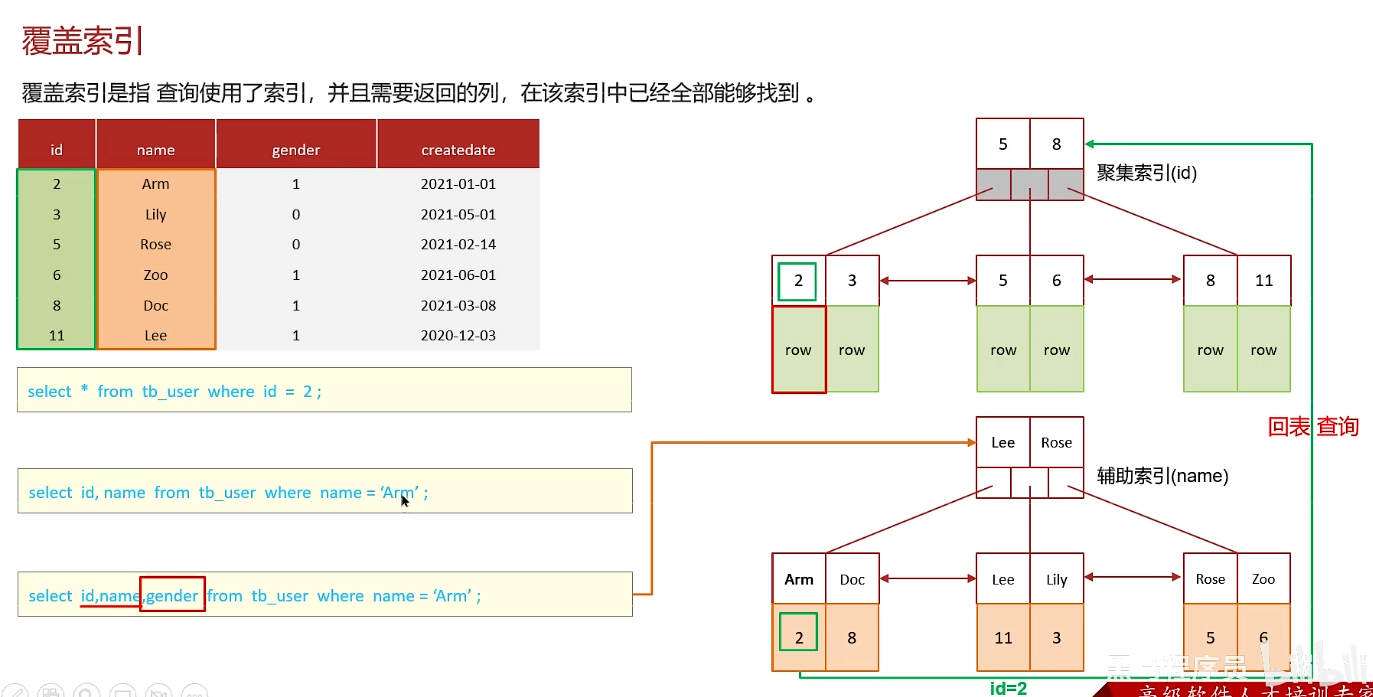Click leaf key 3 in clustered index
The image size is (1373, 697).
click(x=852, y=281)
